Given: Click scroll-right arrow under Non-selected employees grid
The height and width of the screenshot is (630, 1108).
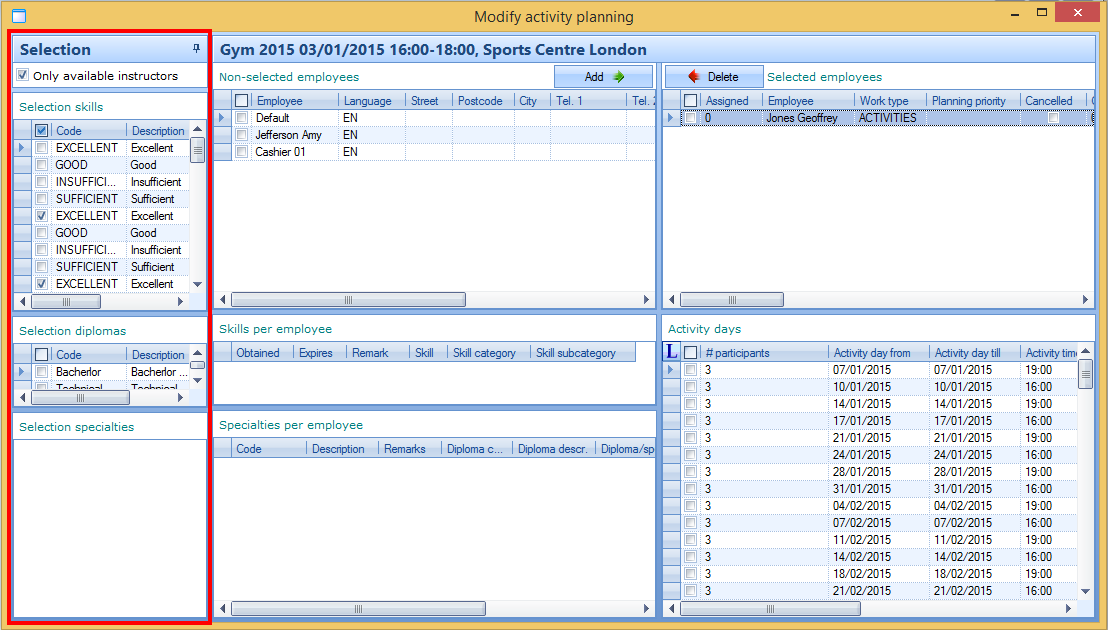Looking at the screenshot, I should 646,300.
